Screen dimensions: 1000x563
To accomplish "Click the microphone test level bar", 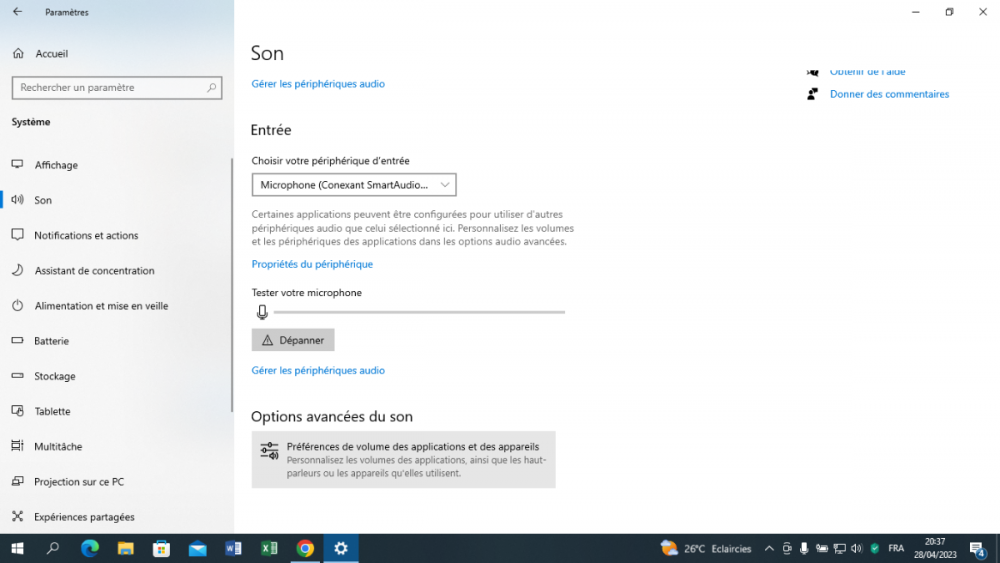I will 420,312.
